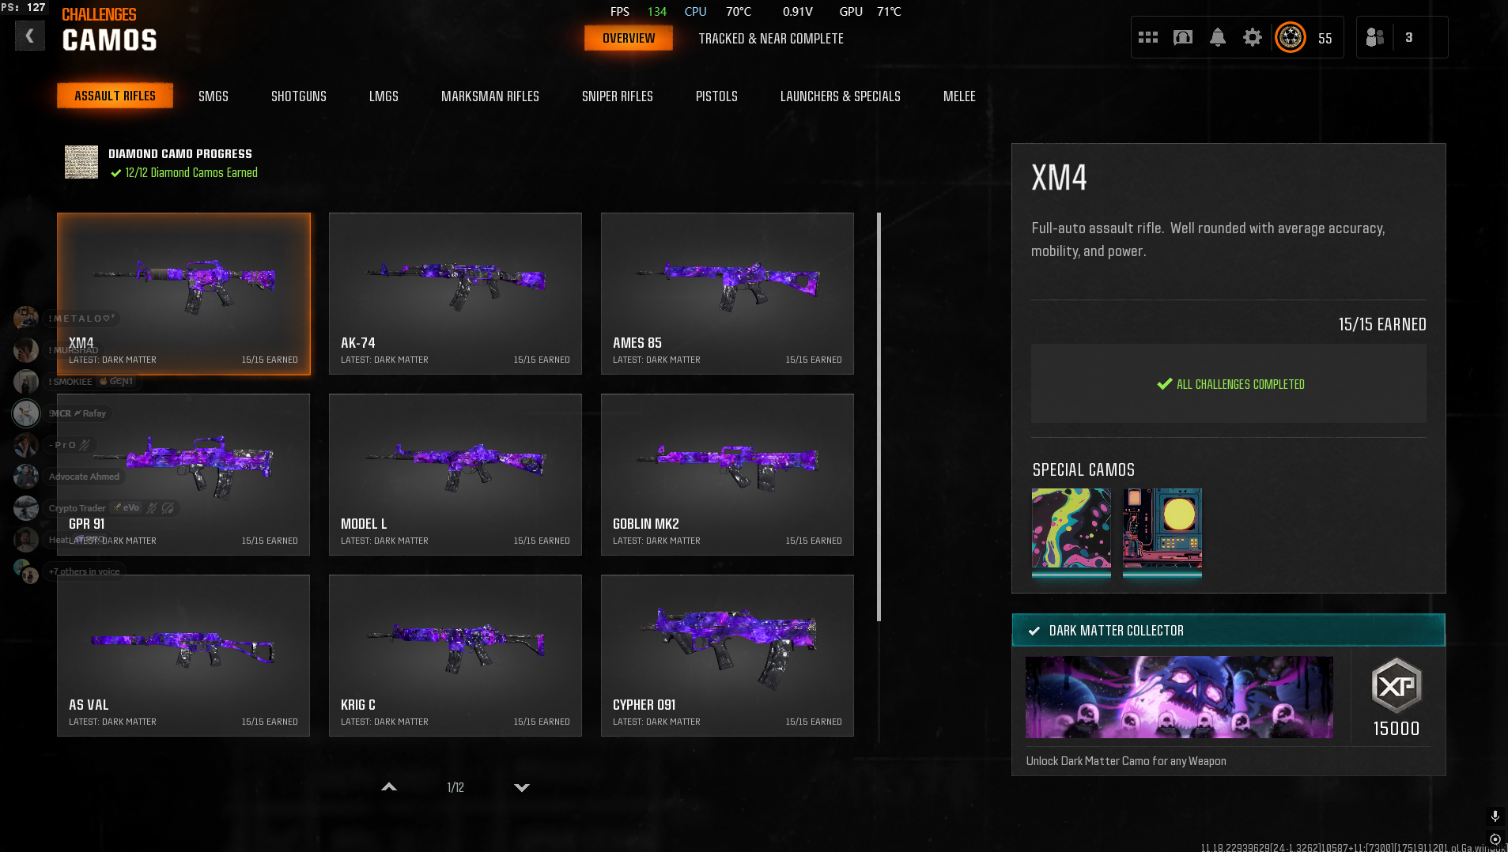Switch to the SNIPER RIFLES tab

tap(617, 96)
